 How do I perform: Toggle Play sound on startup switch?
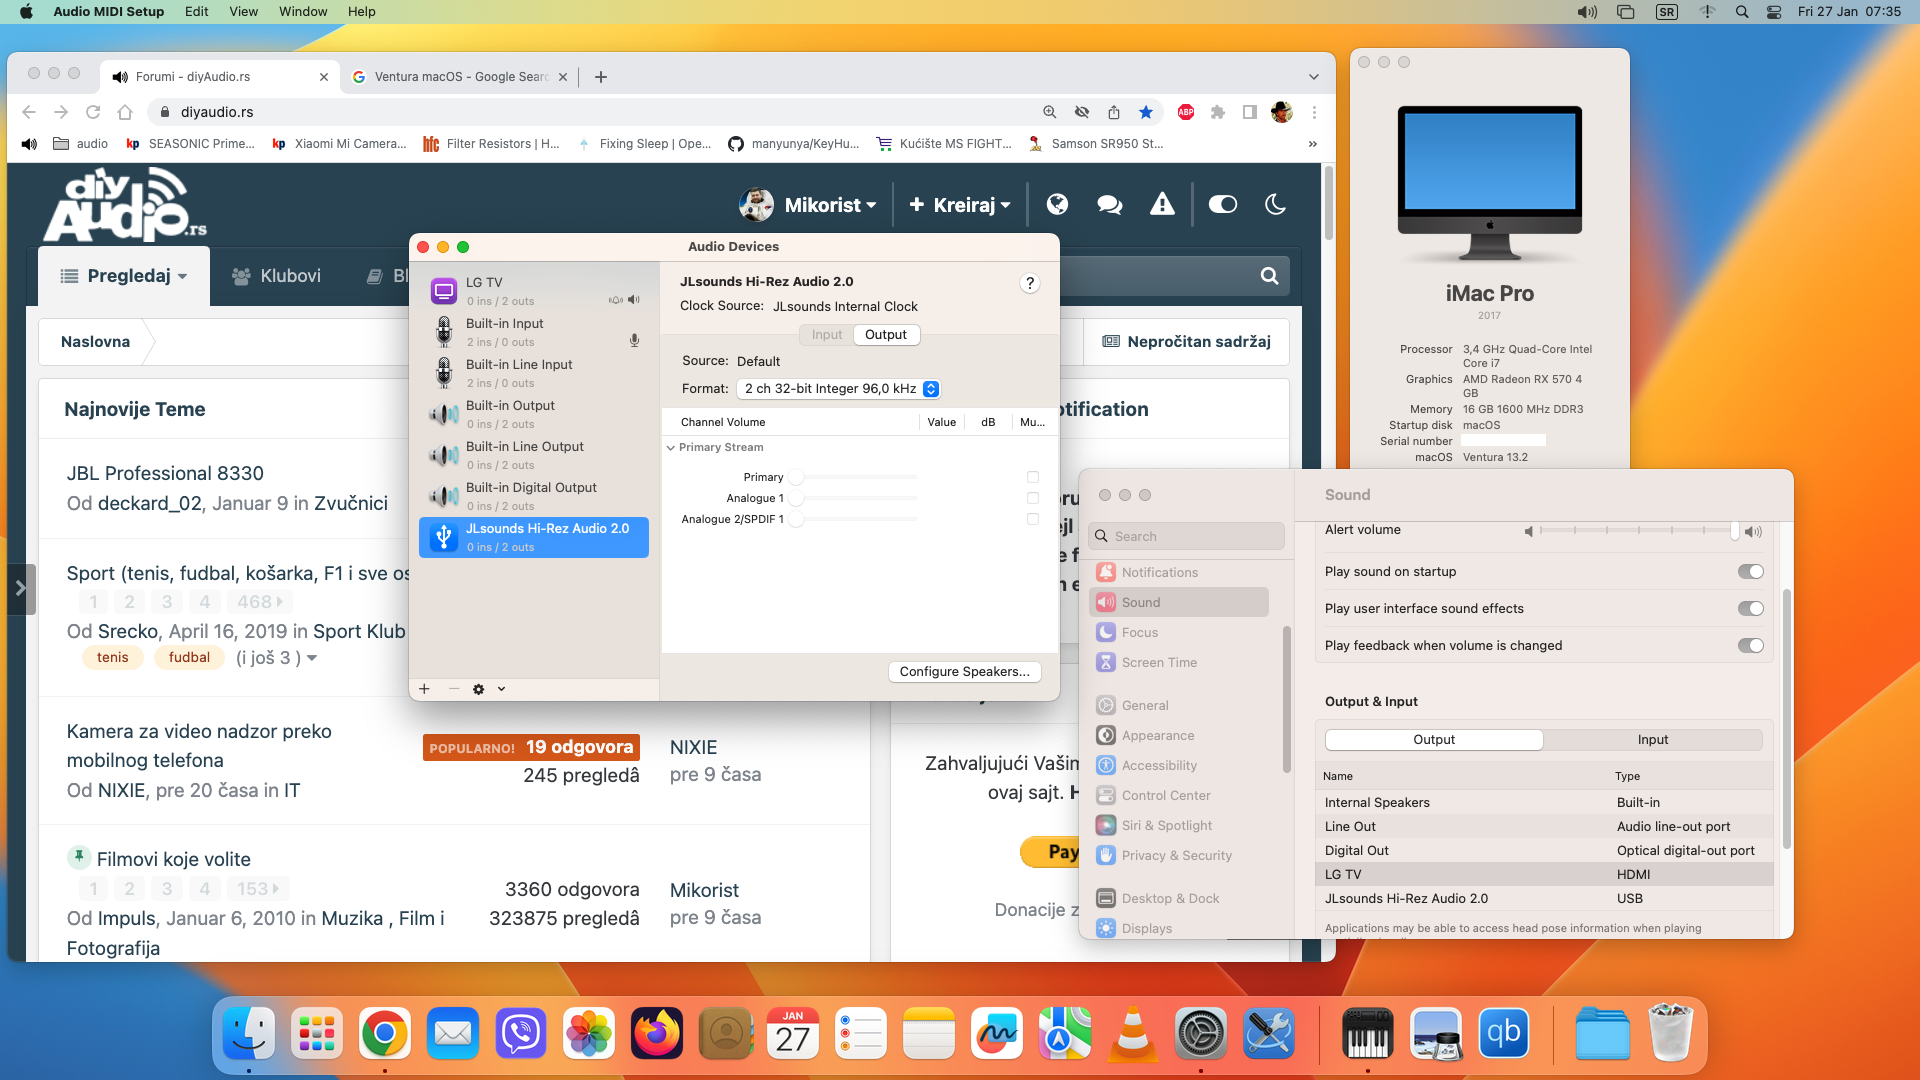tap(1750, 572)
